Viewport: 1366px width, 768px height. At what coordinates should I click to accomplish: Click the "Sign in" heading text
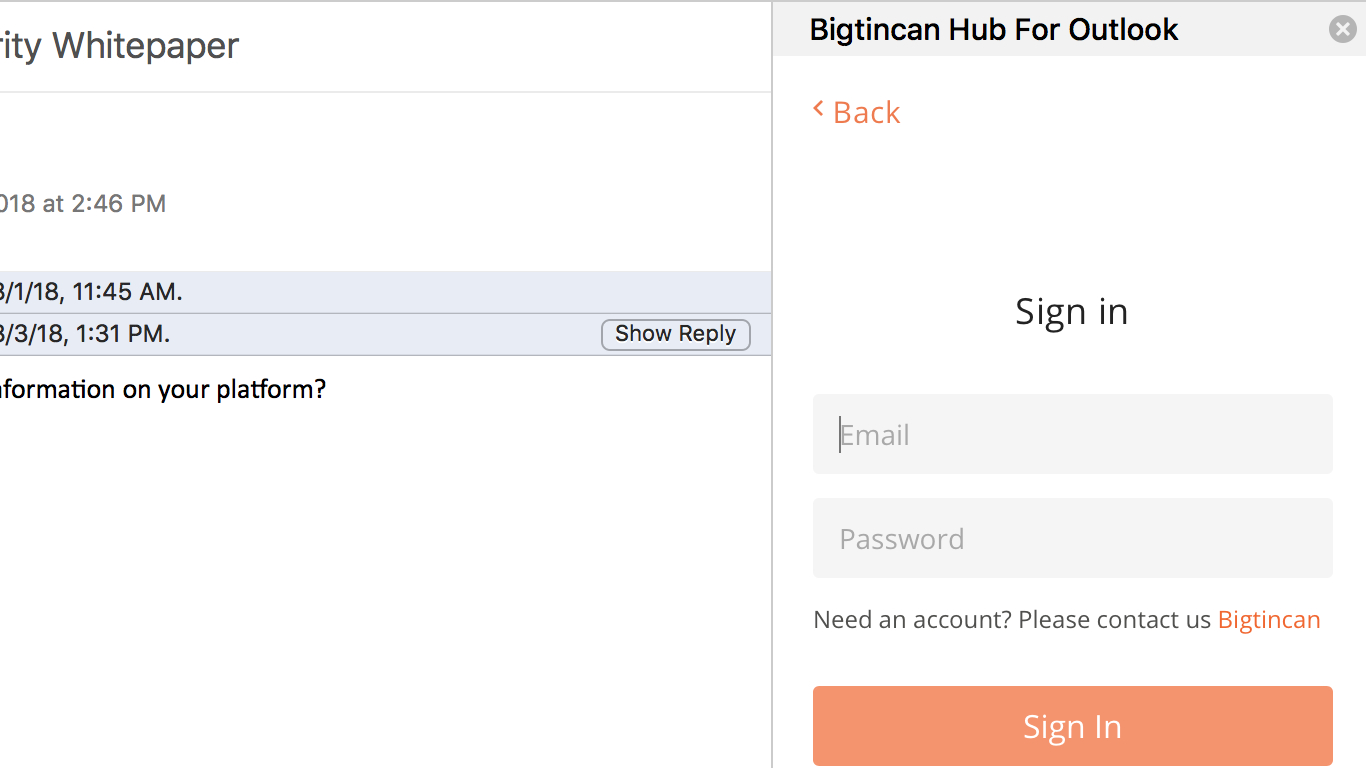click(x=1071, y=312)
